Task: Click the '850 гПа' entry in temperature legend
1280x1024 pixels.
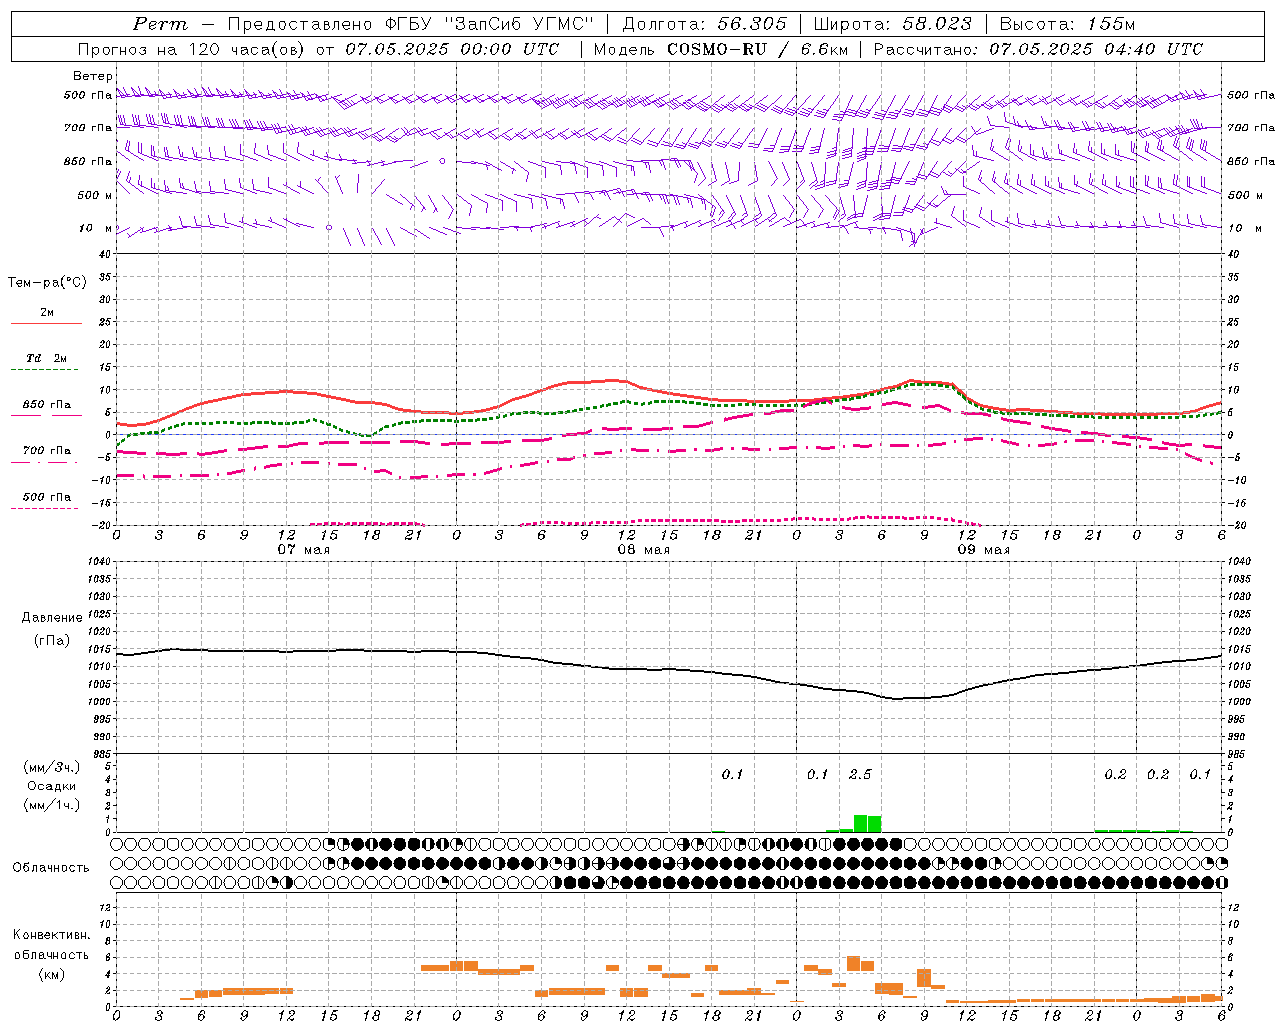Action: click(47, 405)
